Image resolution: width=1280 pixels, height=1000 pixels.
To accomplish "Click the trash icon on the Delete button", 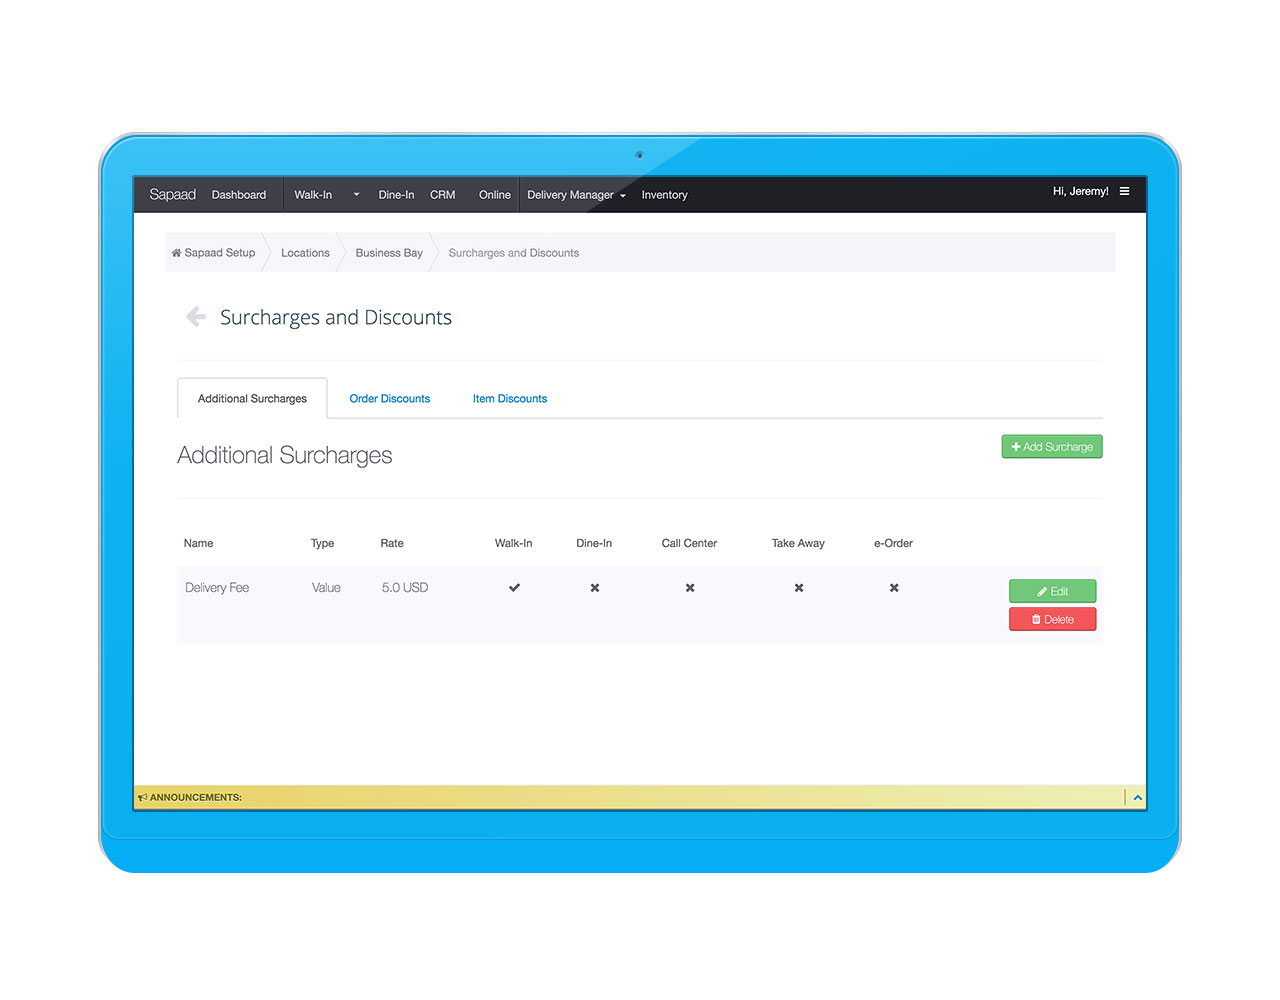I will 1037,618.
